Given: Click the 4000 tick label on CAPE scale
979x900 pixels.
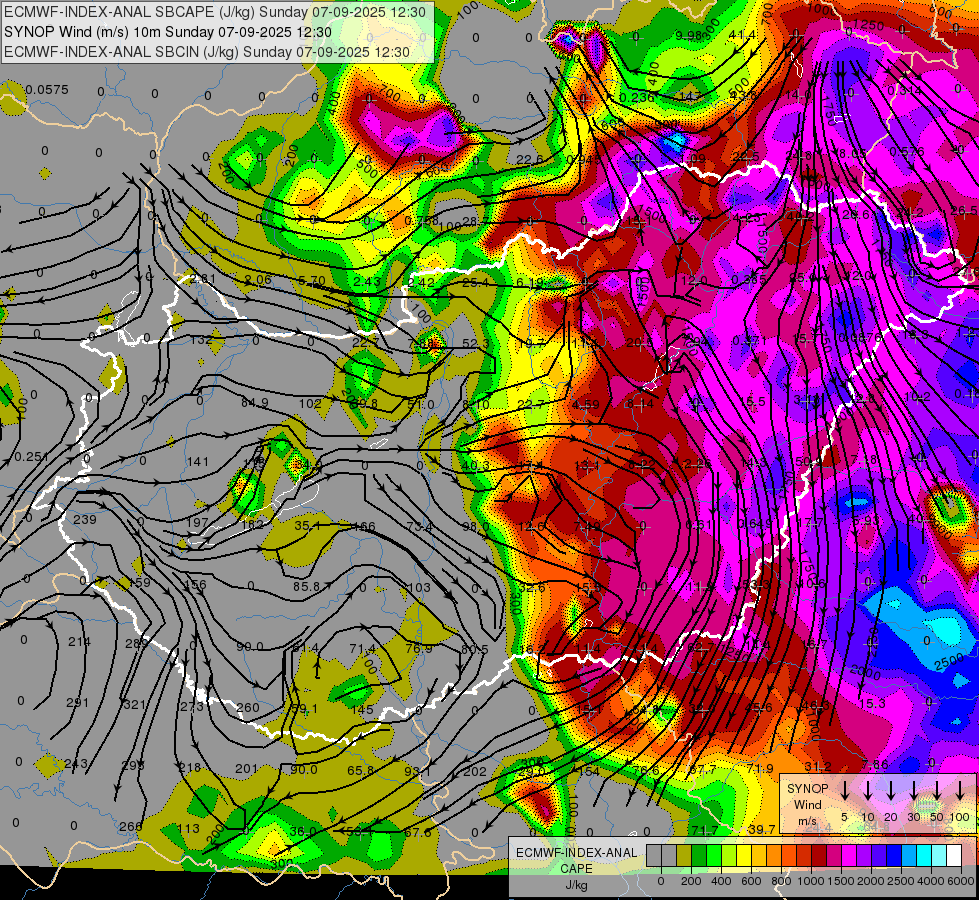Looking at the screenshot, I should (x=931, y=881).
